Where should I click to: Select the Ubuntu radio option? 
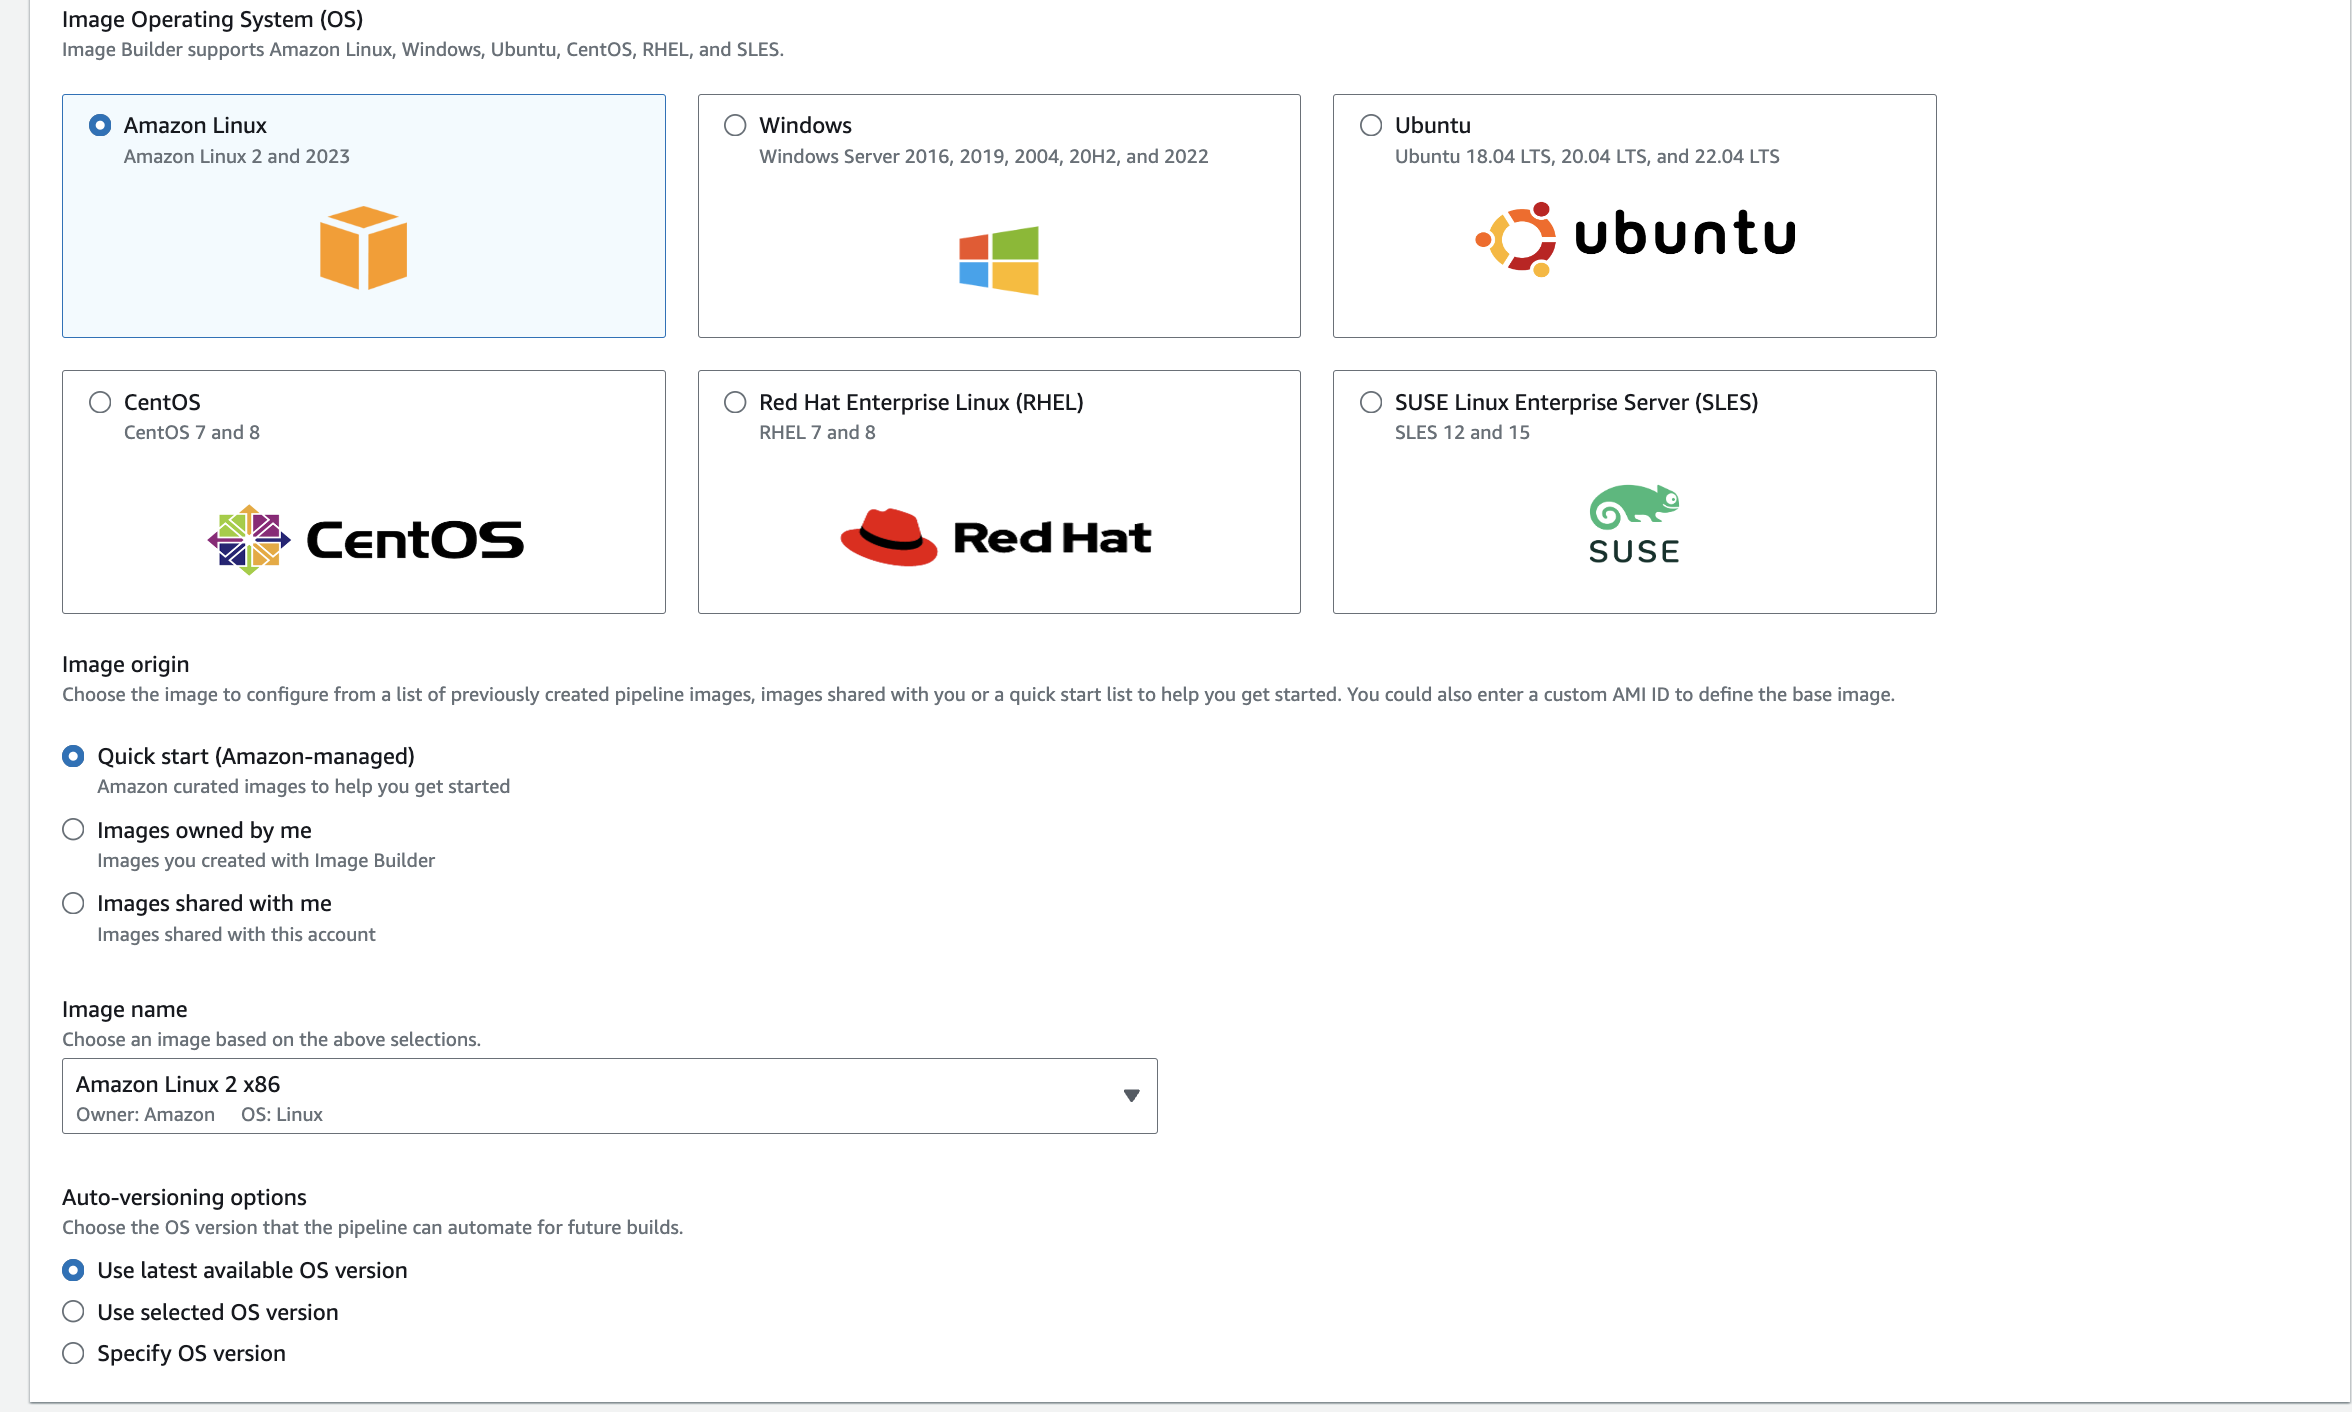coord(1371,125)
